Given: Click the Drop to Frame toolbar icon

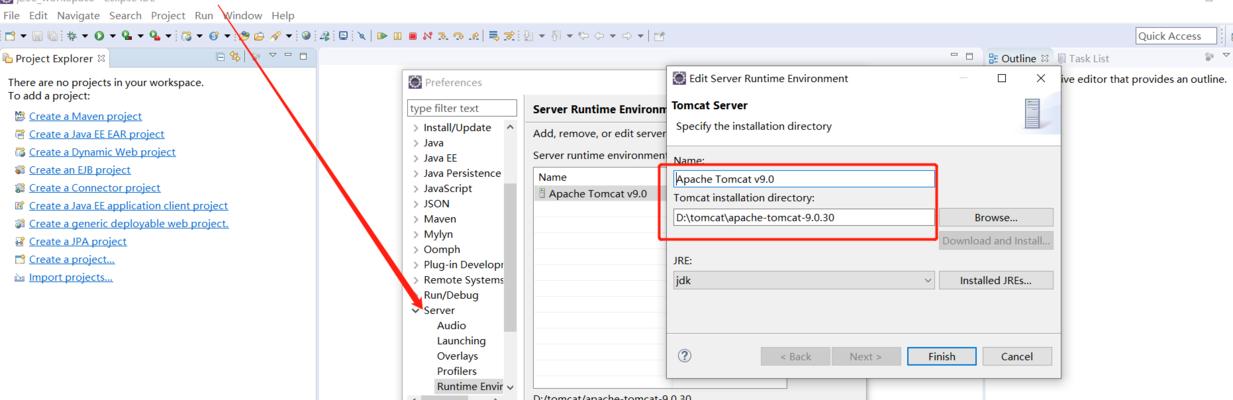Looking at the screenshot, I should [493, 36].
